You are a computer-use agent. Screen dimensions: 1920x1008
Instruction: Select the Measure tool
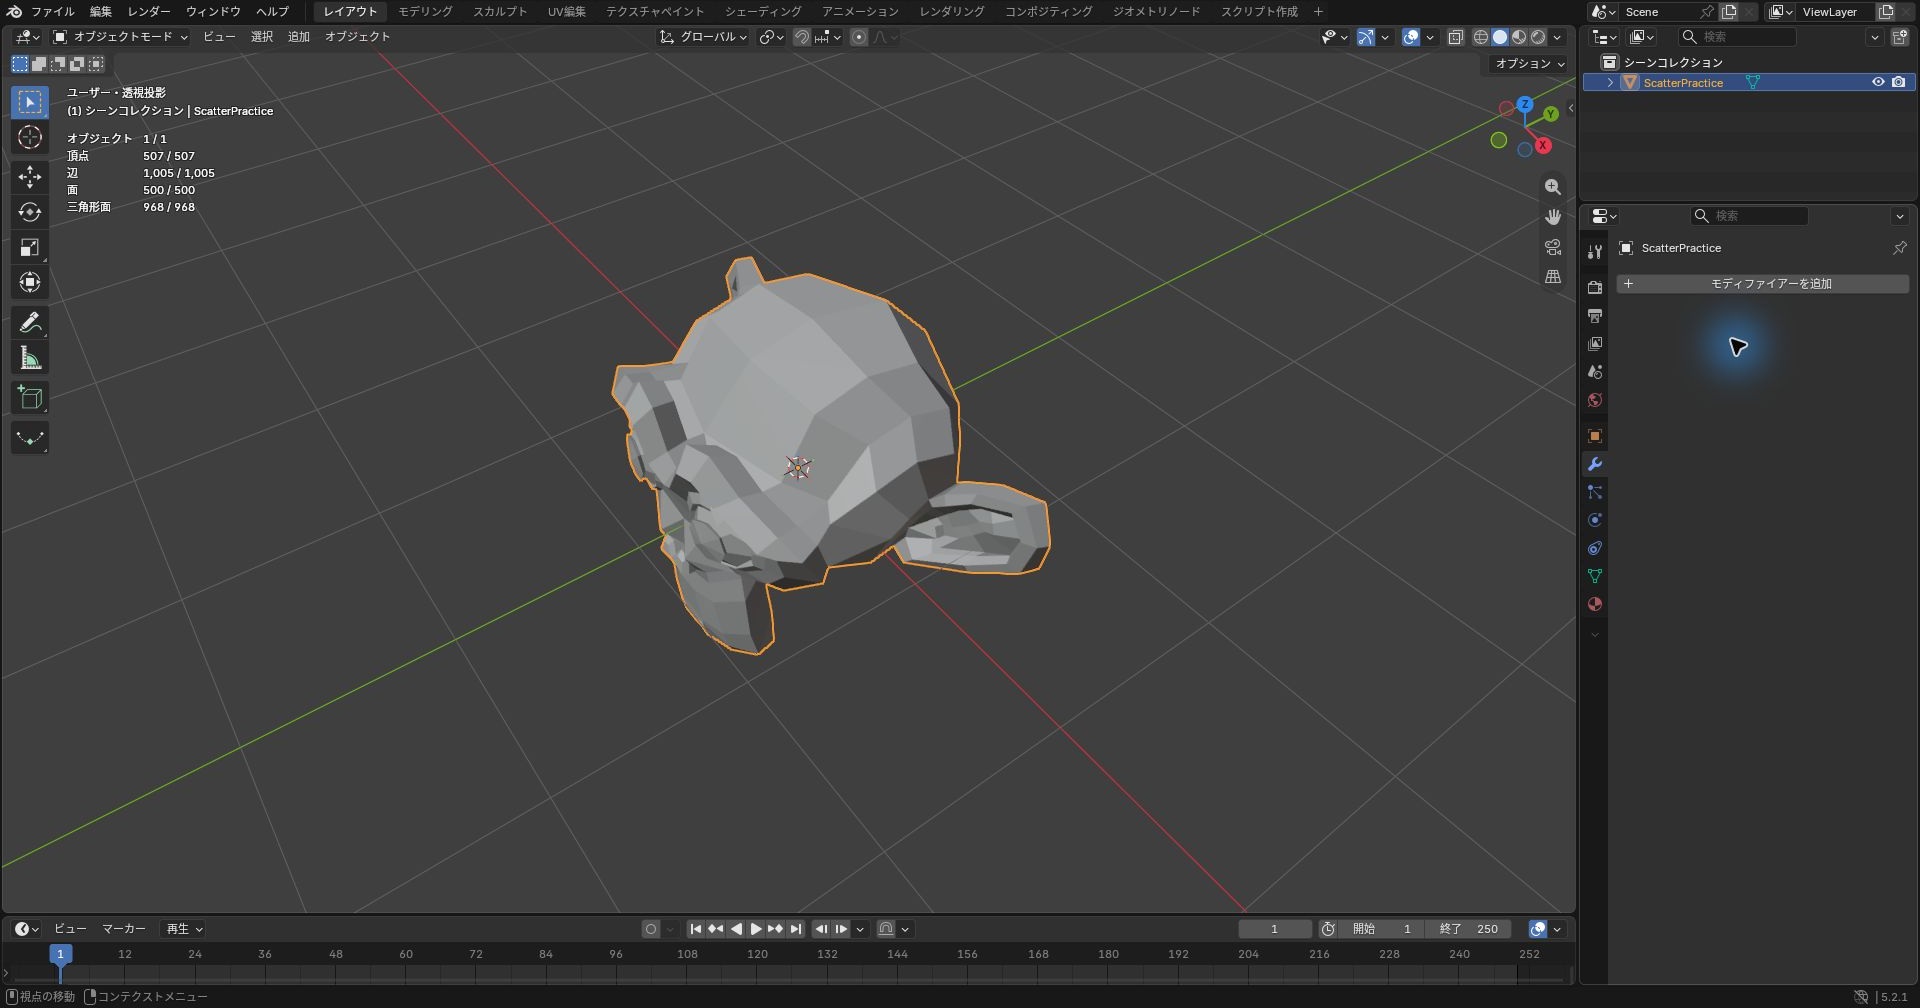[30, 358]
